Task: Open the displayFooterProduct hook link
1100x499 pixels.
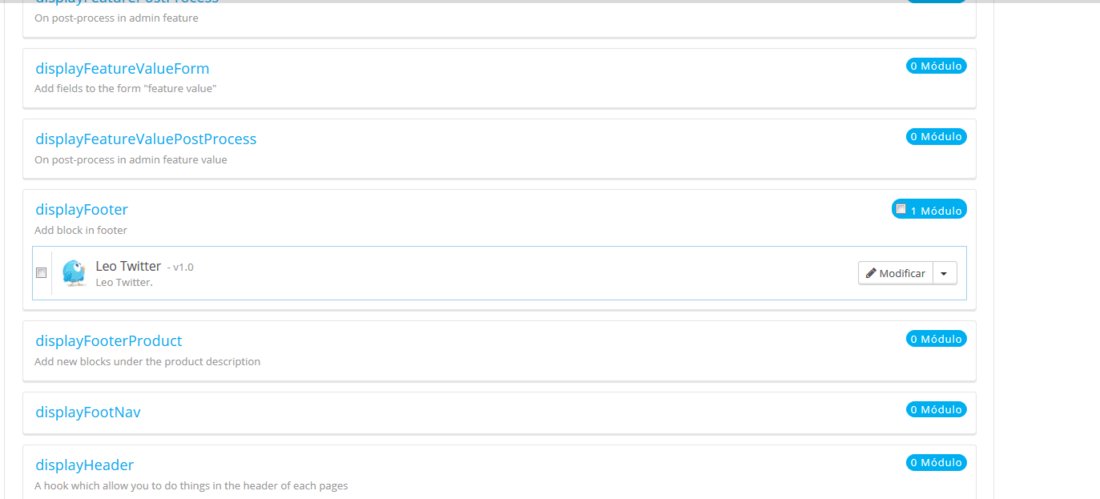Action: pos(109,340)
